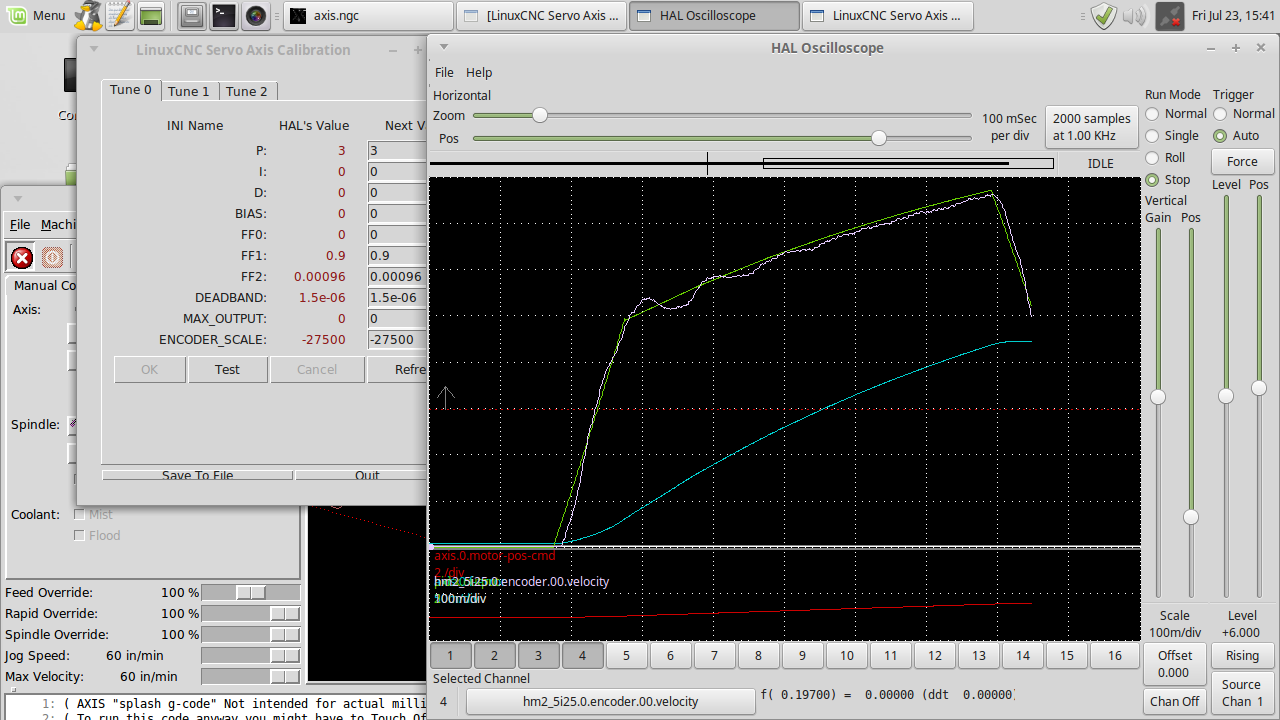Open the oscilloscope File menu
Image resolution: width=1280 pixels, height=720 pixels.
pos(444,72)
